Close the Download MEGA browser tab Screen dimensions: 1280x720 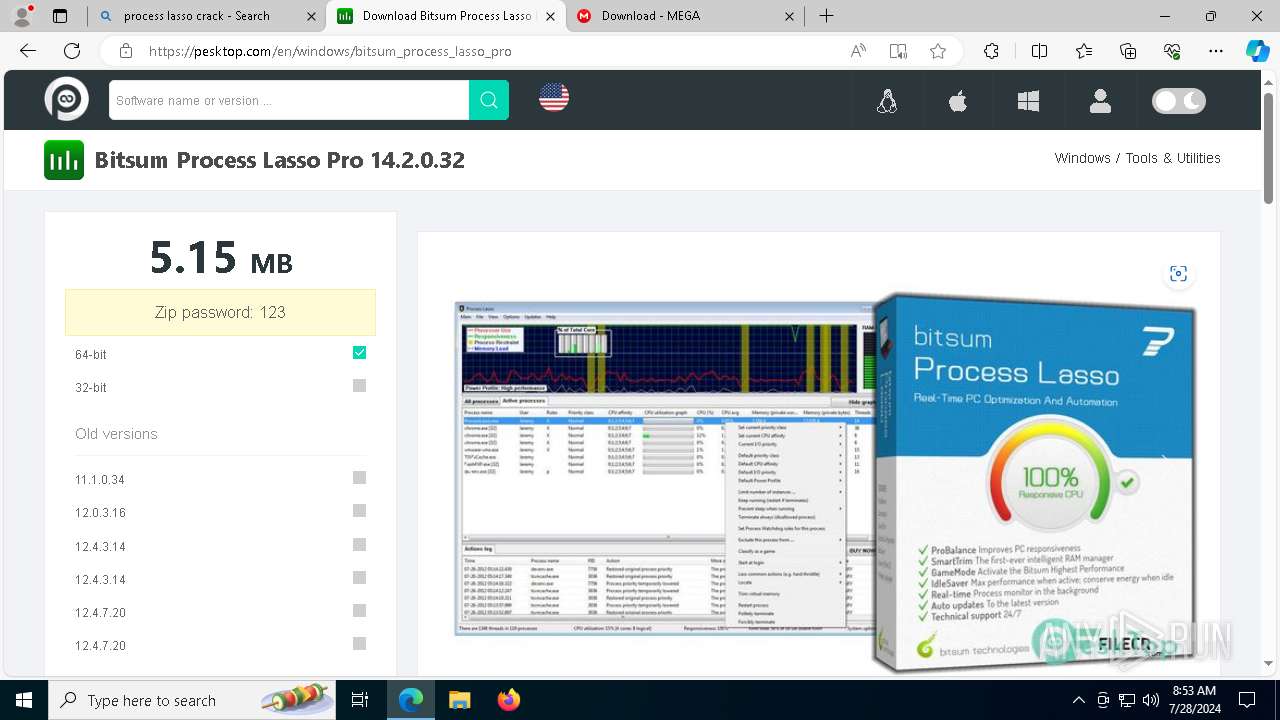pyautogui.click(x=790, y=16)
